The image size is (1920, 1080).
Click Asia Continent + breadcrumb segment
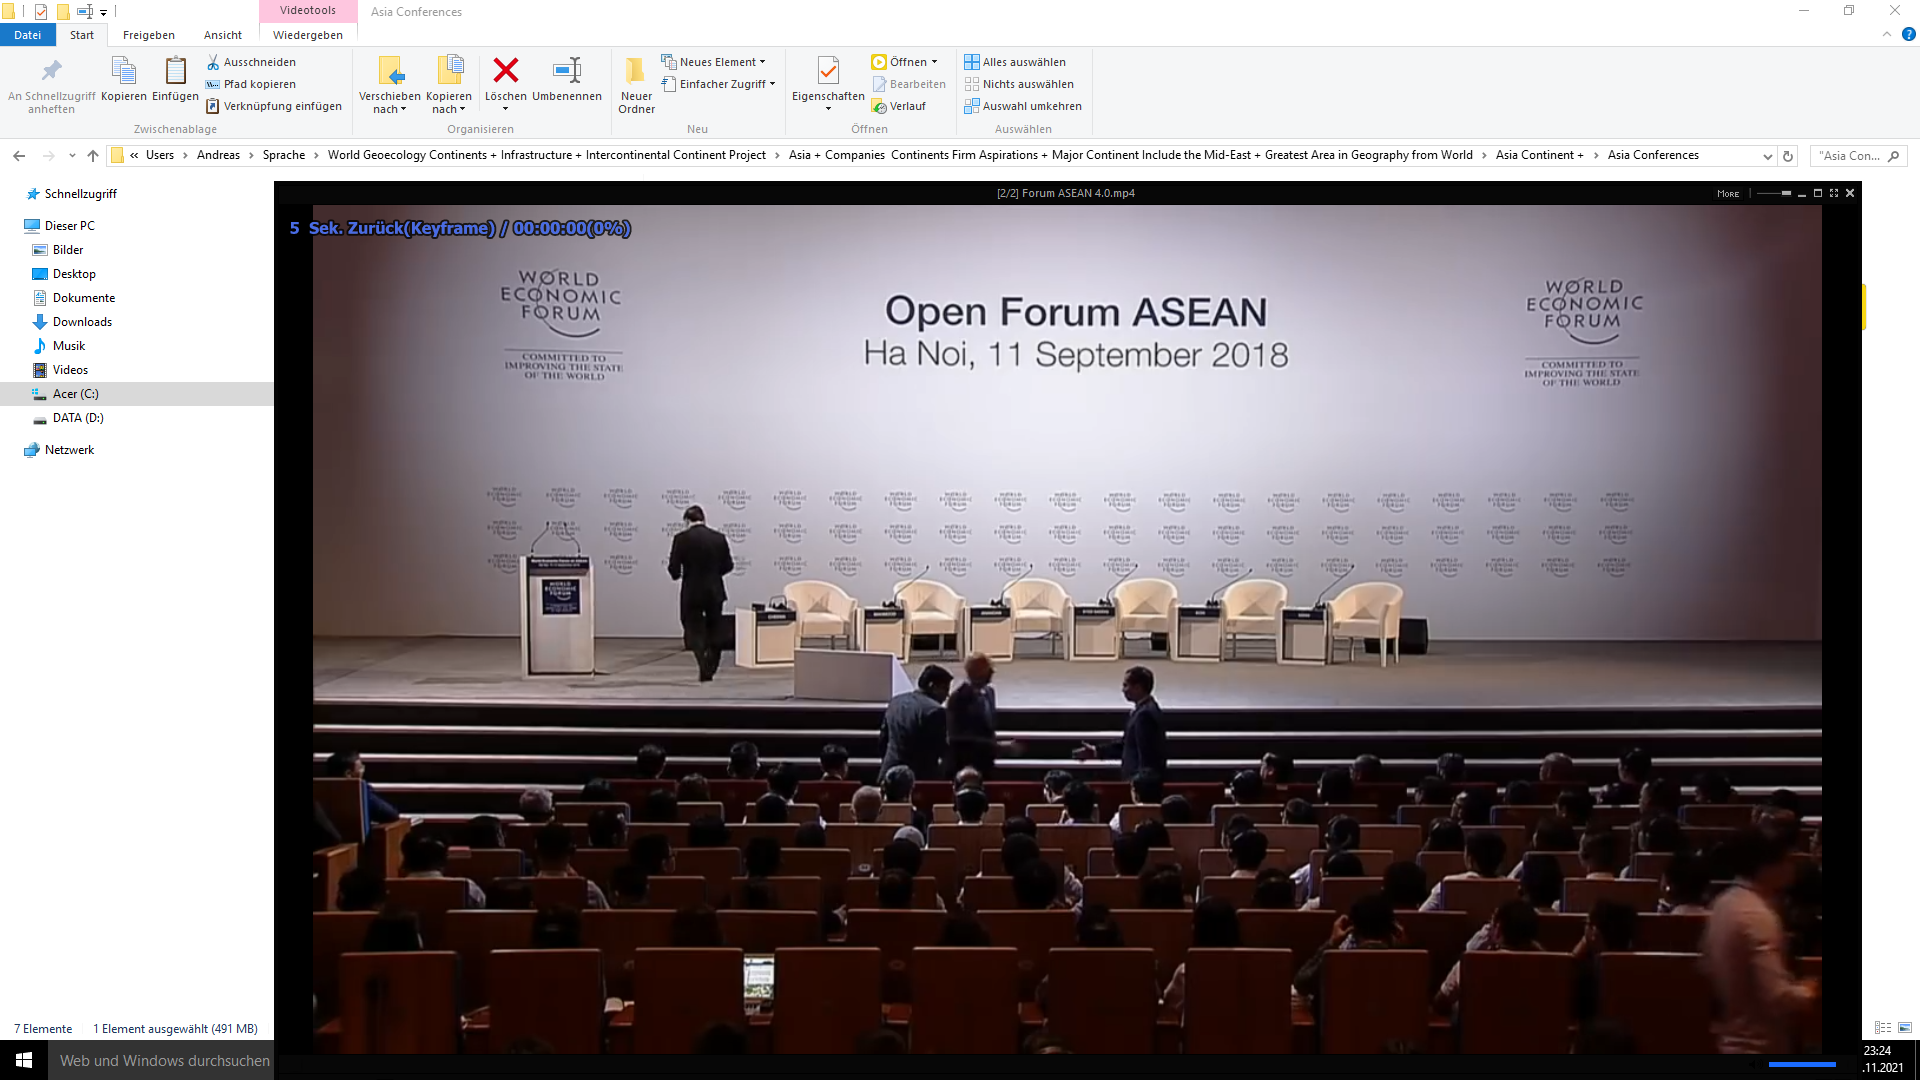(1539, 155)
